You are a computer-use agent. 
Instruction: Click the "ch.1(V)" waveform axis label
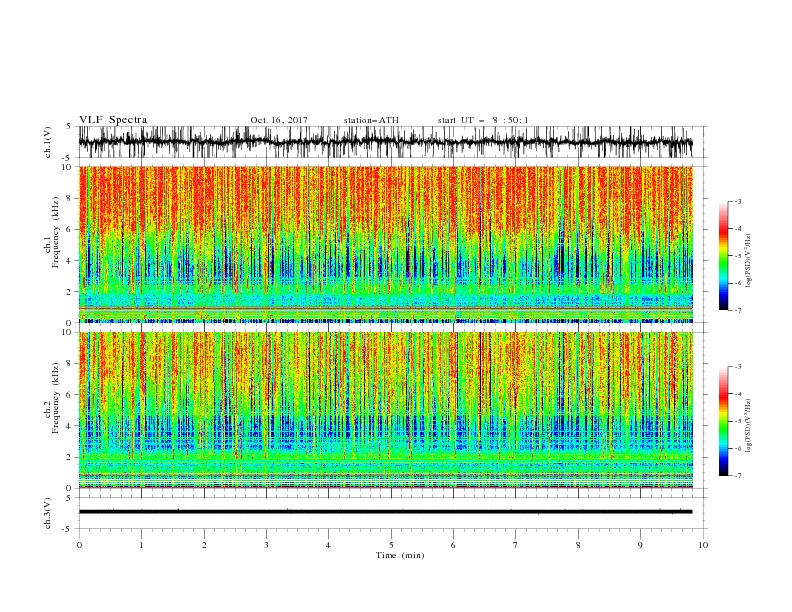click(x=48, y=142)
